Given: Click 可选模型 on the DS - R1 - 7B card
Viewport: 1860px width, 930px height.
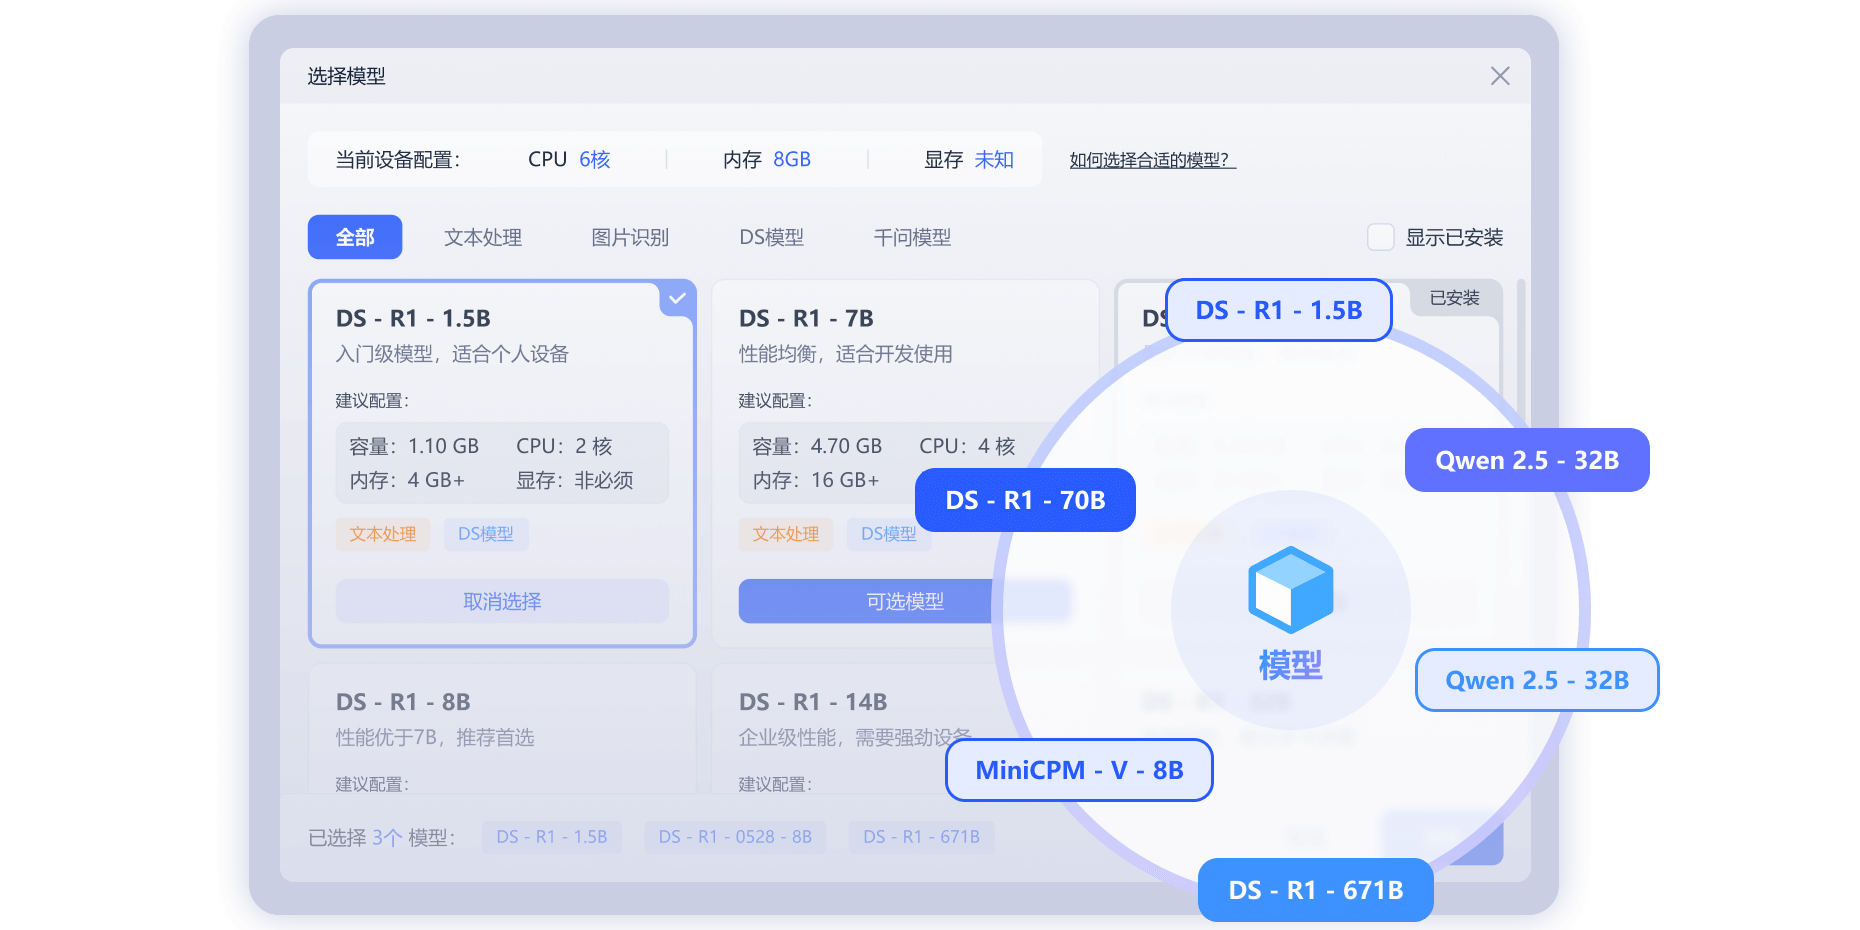Looking at the screenshot, I should pos(905,601).
